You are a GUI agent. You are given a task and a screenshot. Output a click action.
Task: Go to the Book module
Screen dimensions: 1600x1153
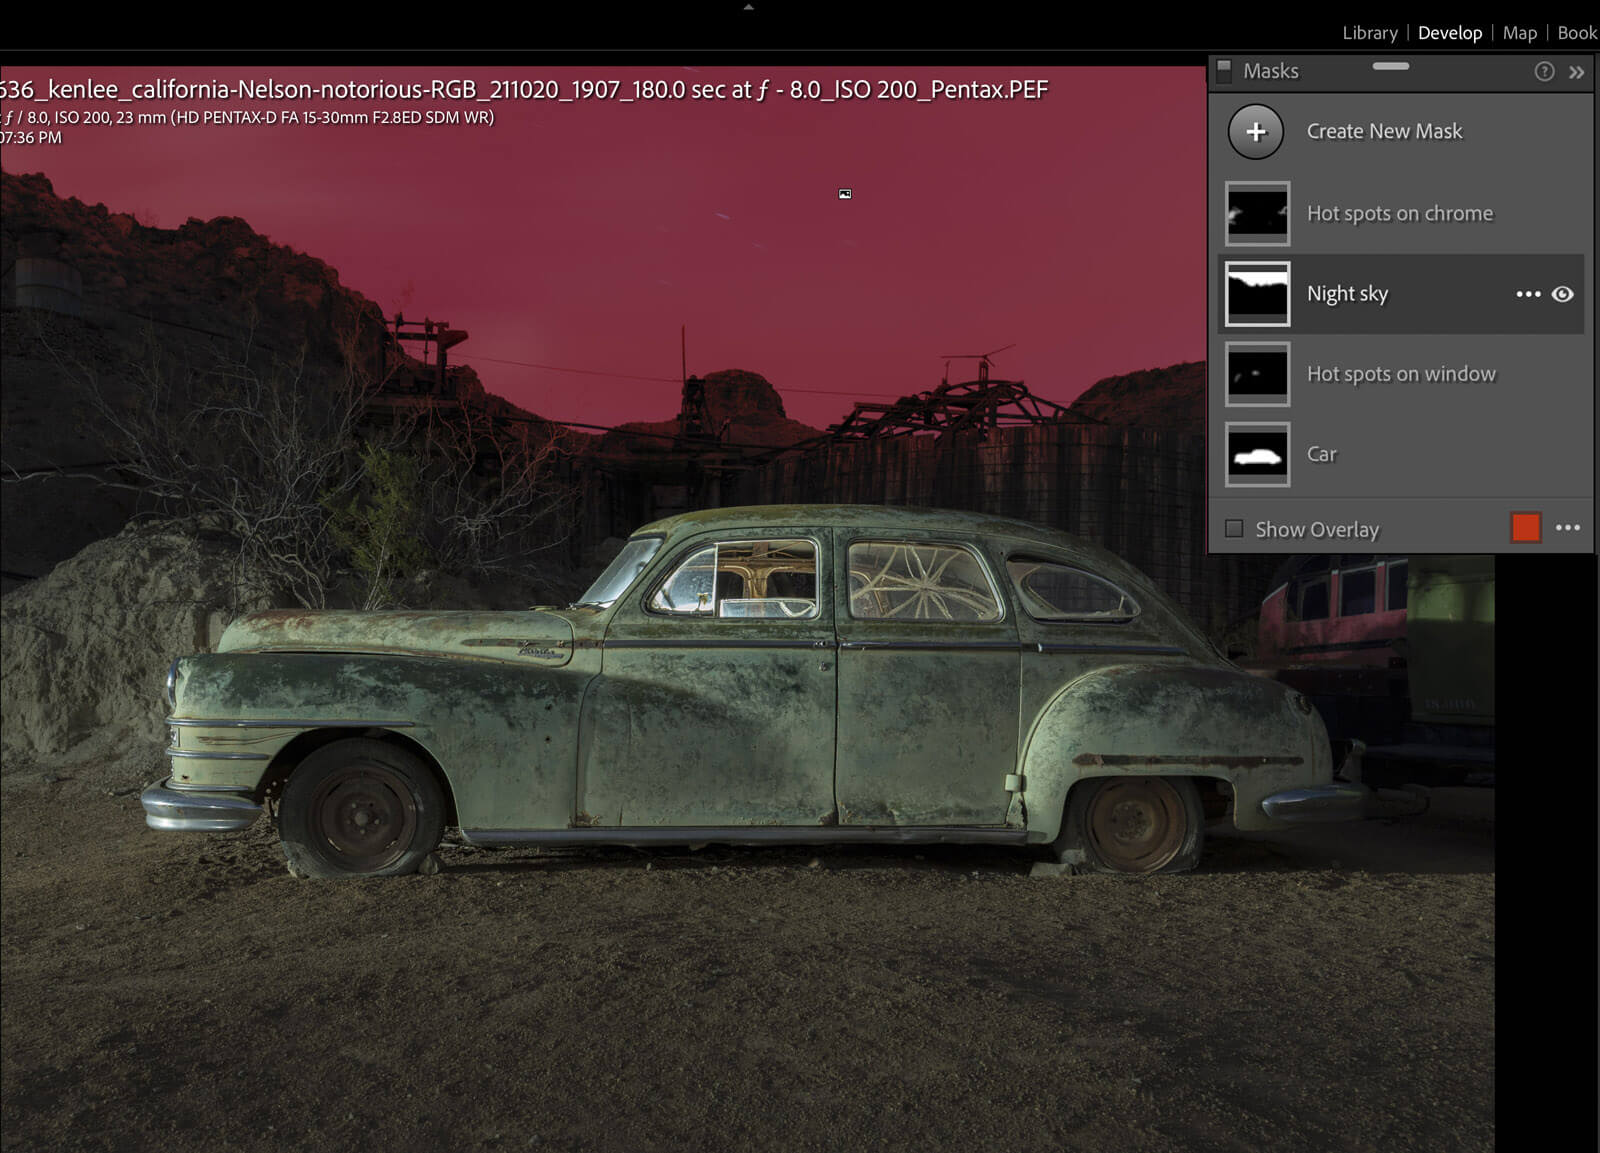pos(1577,33)
